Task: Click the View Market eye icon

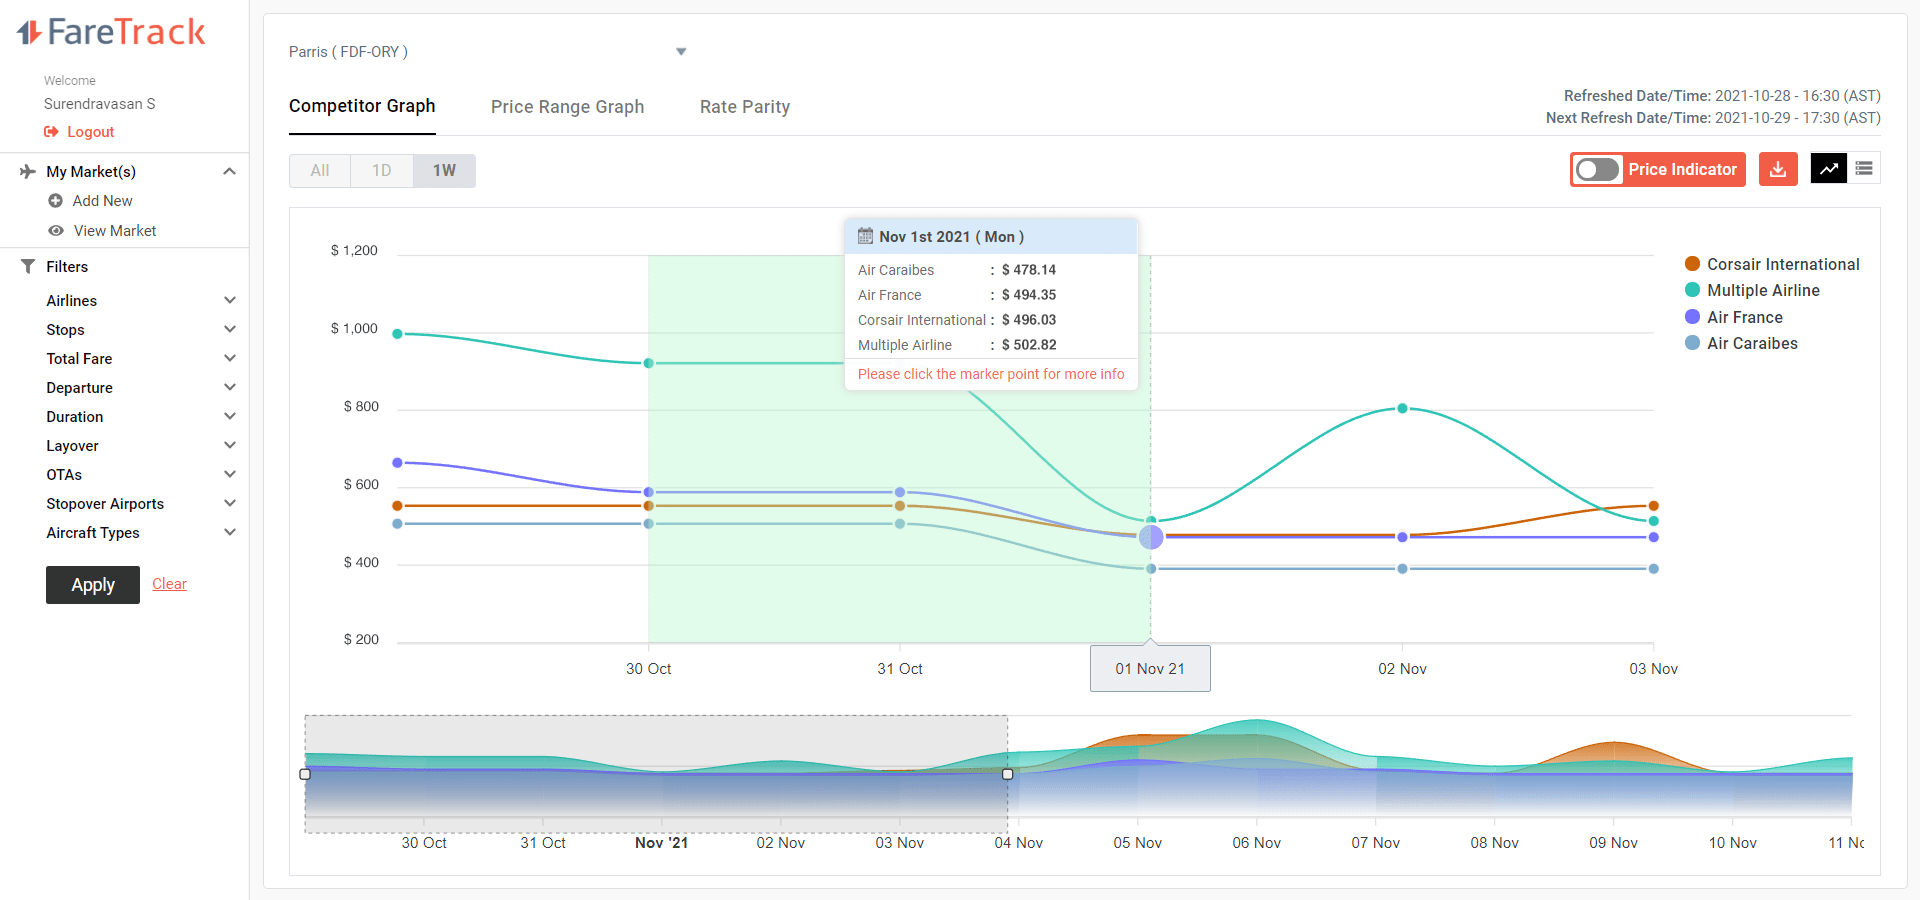Action: (56, 231)
